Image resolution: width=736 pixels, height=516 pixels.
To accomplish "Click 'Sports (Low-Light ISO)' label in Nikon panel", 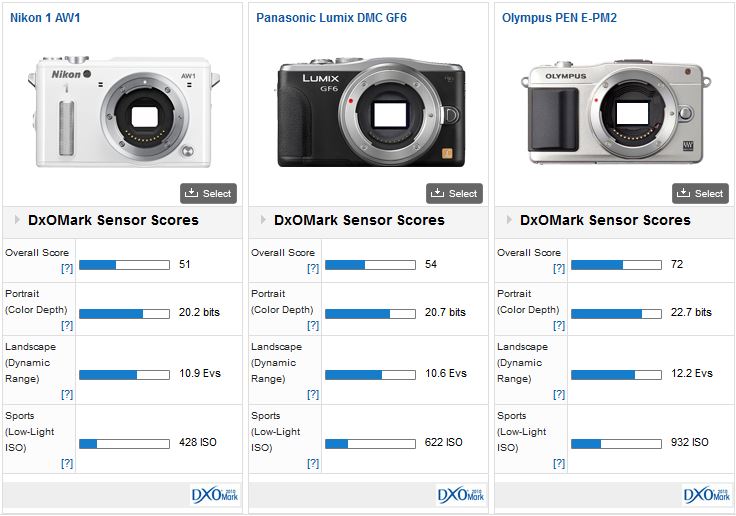I will pos(30,431).
